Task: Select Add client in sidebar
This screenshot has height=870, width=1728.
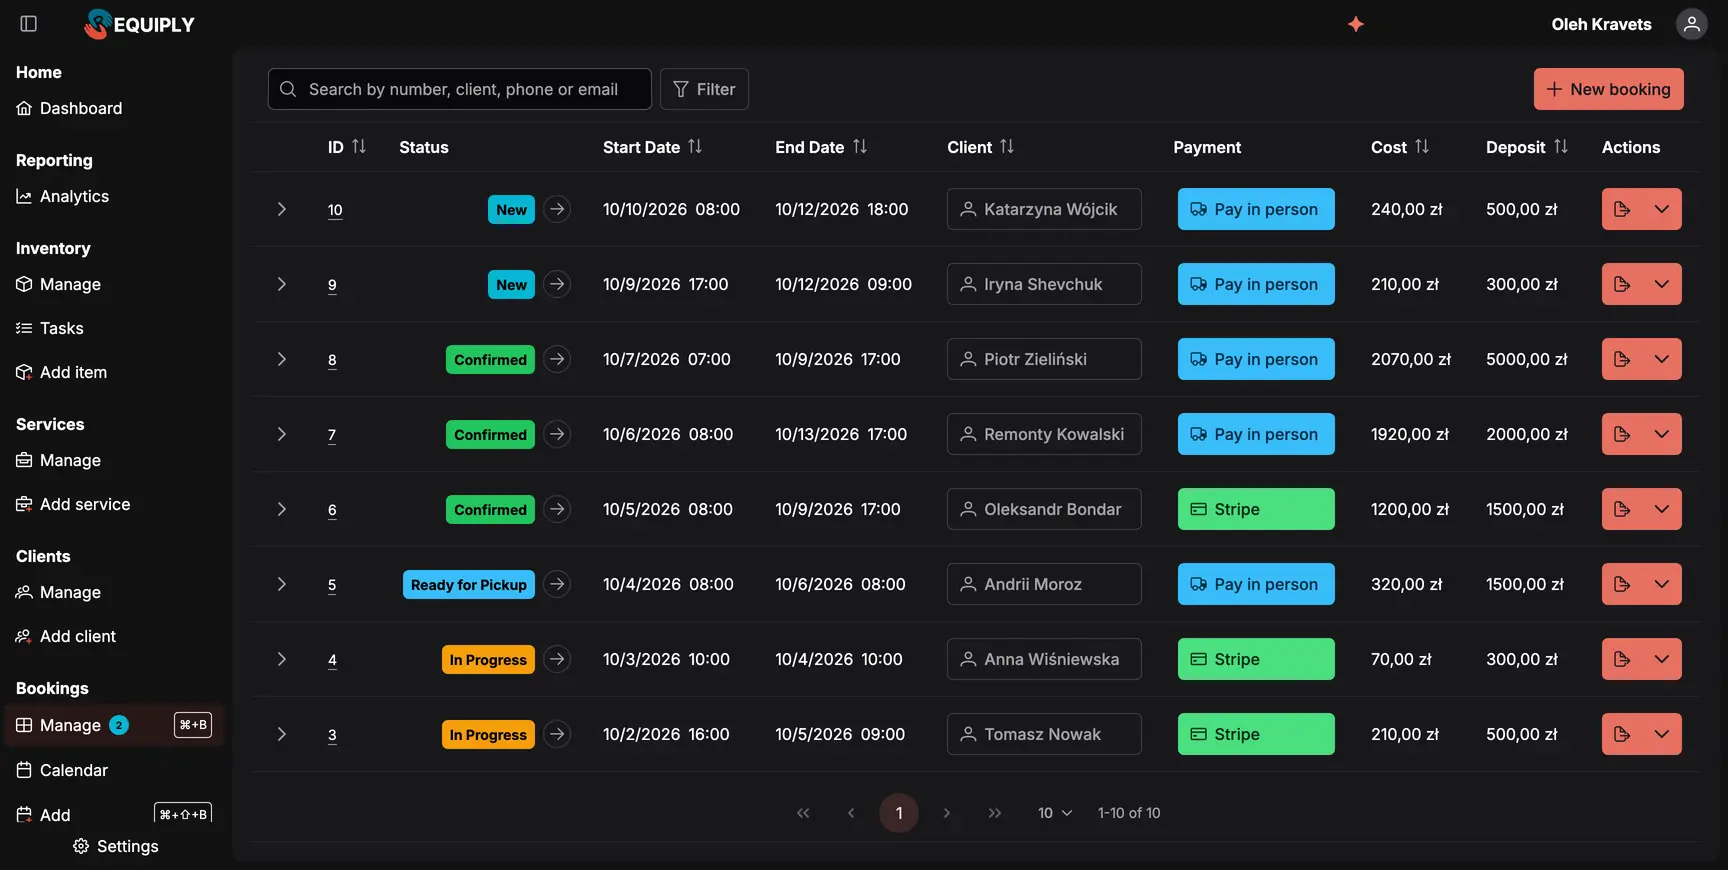Action: (x=66, y=636)
